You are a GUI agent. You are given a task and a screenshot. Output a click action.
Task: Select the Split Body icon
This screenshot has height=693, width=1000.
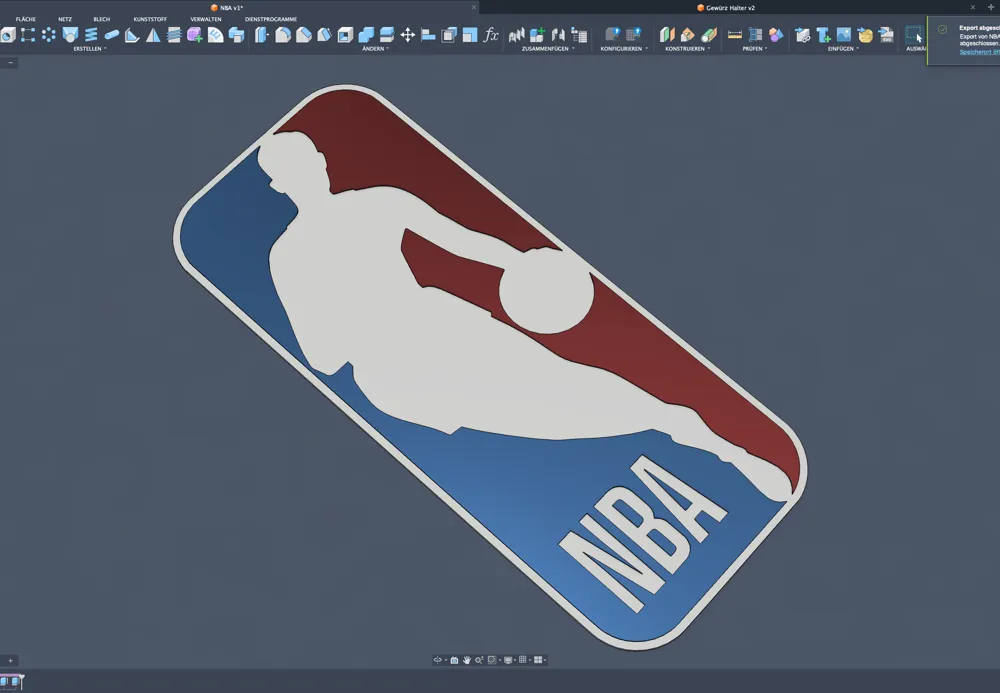386,34
